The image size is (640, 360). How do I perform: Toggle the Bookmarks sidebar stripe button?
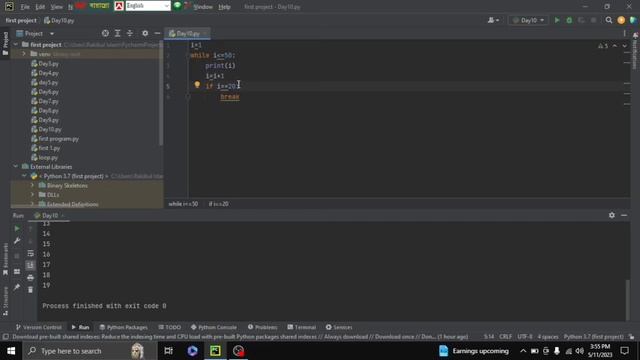click(x=5, y=259)
